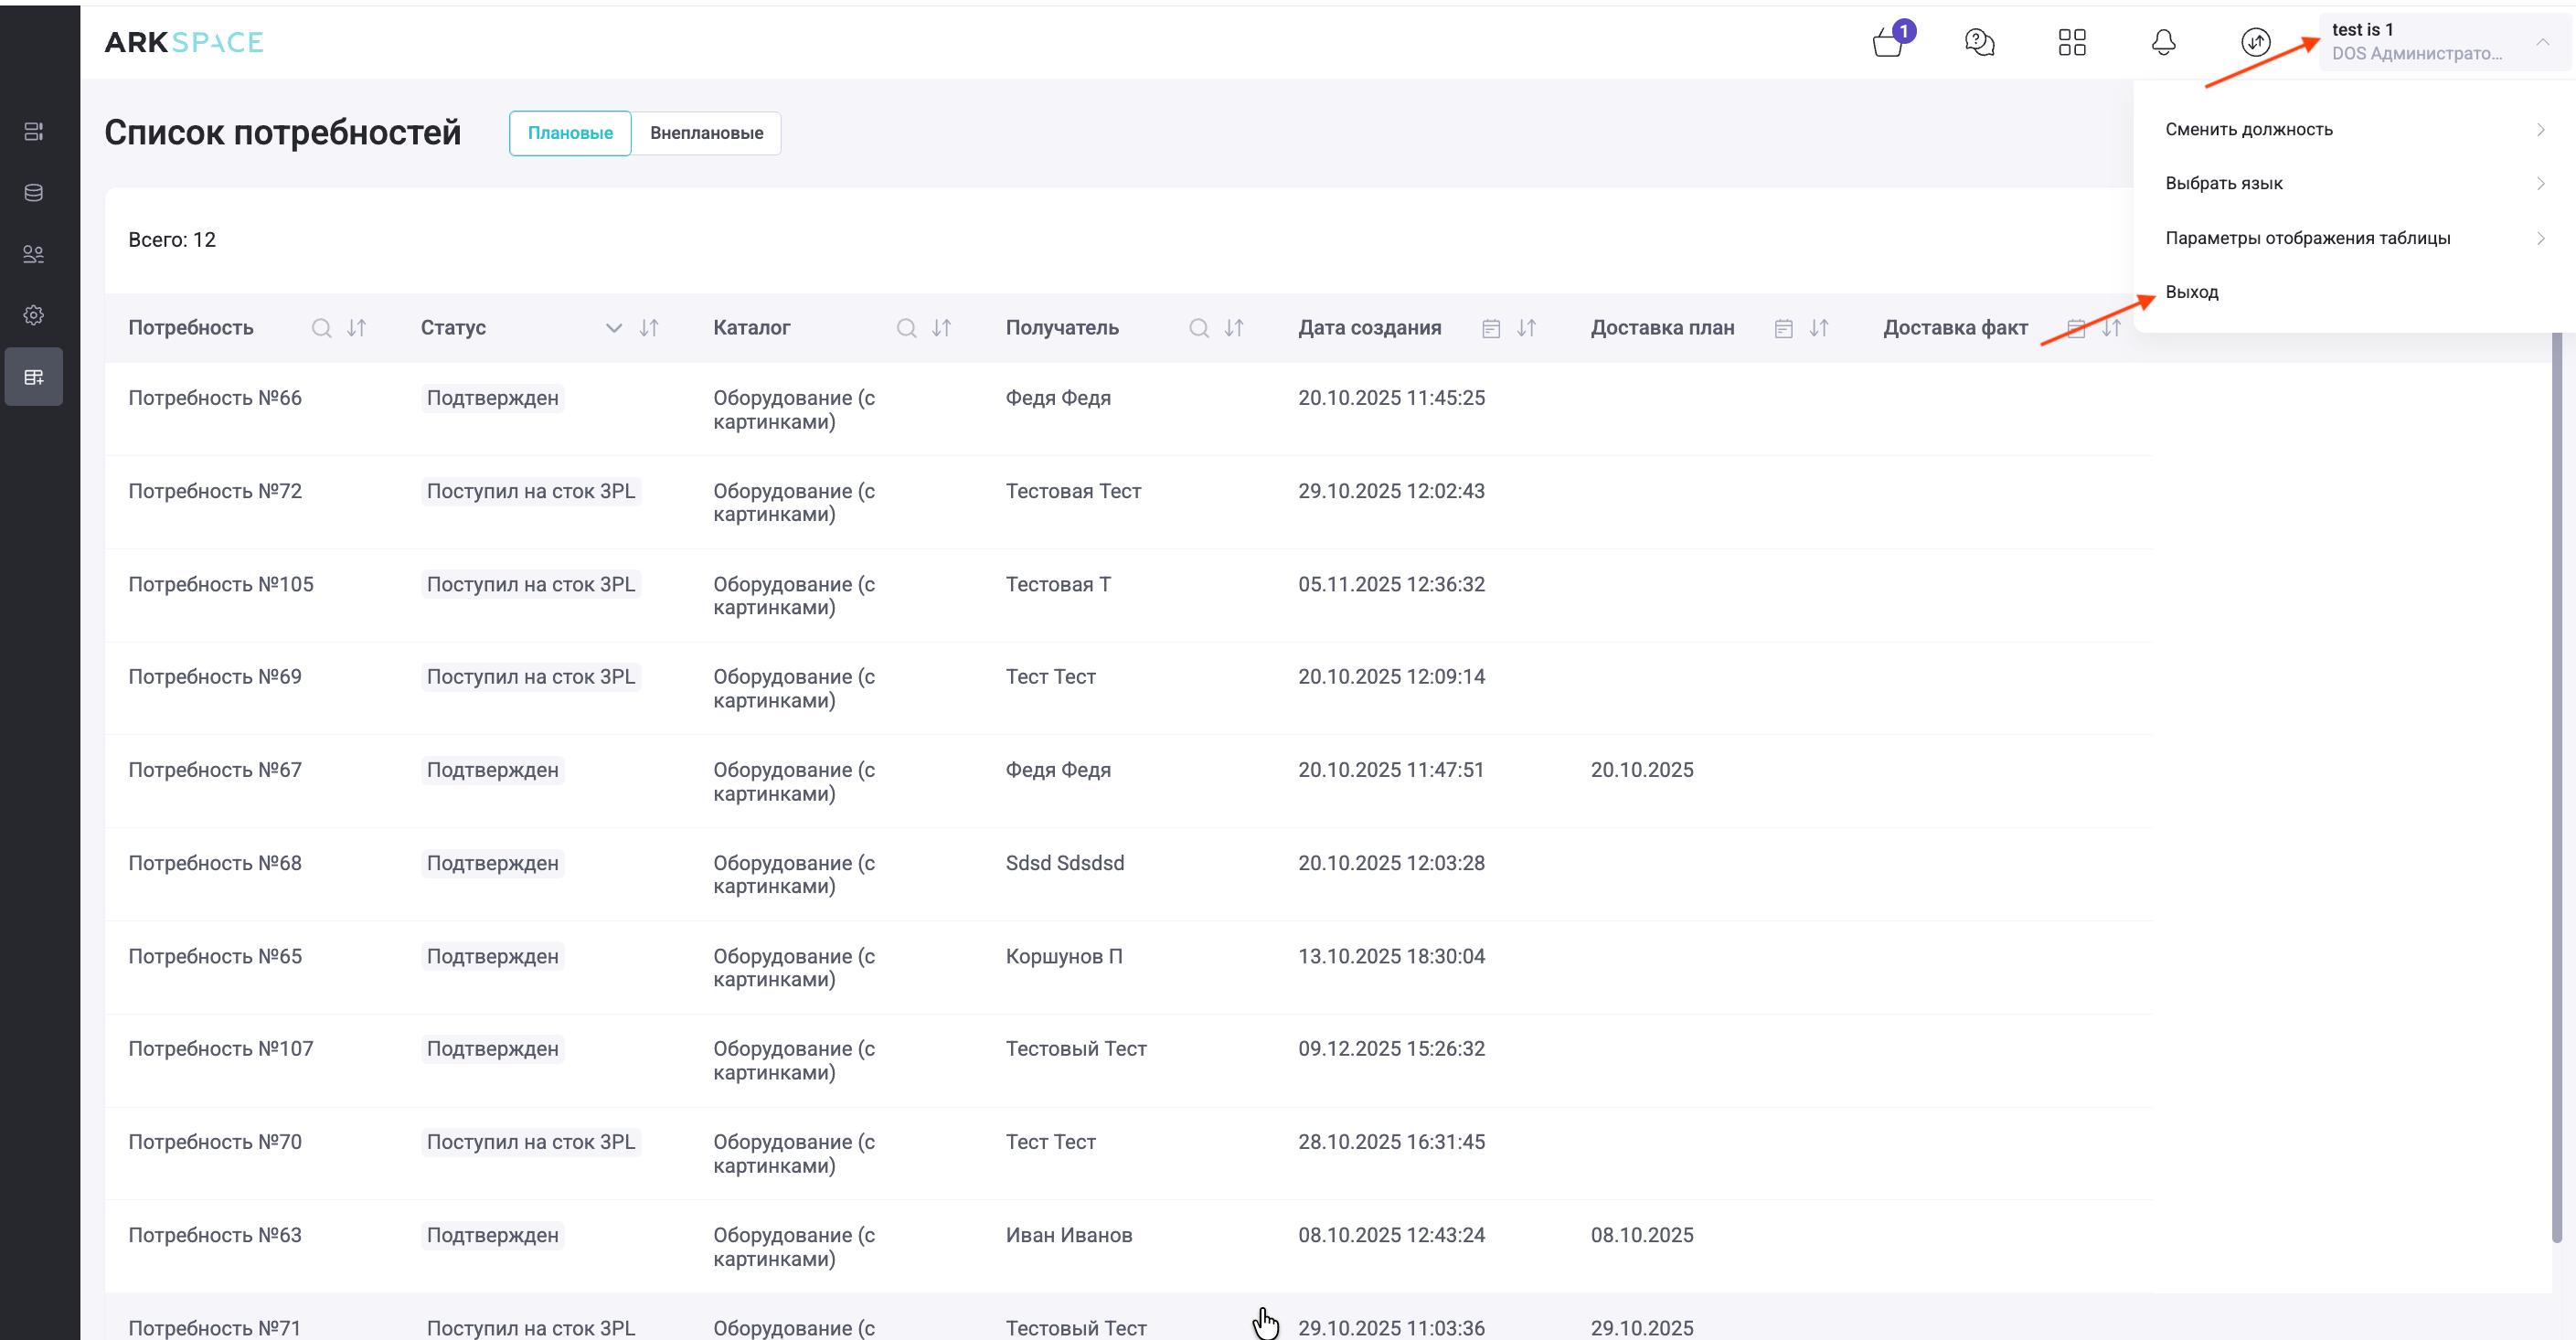Click the notifications bell icon
Viewport: 2576px width, 1340px height.
[x=2163, y=42]
